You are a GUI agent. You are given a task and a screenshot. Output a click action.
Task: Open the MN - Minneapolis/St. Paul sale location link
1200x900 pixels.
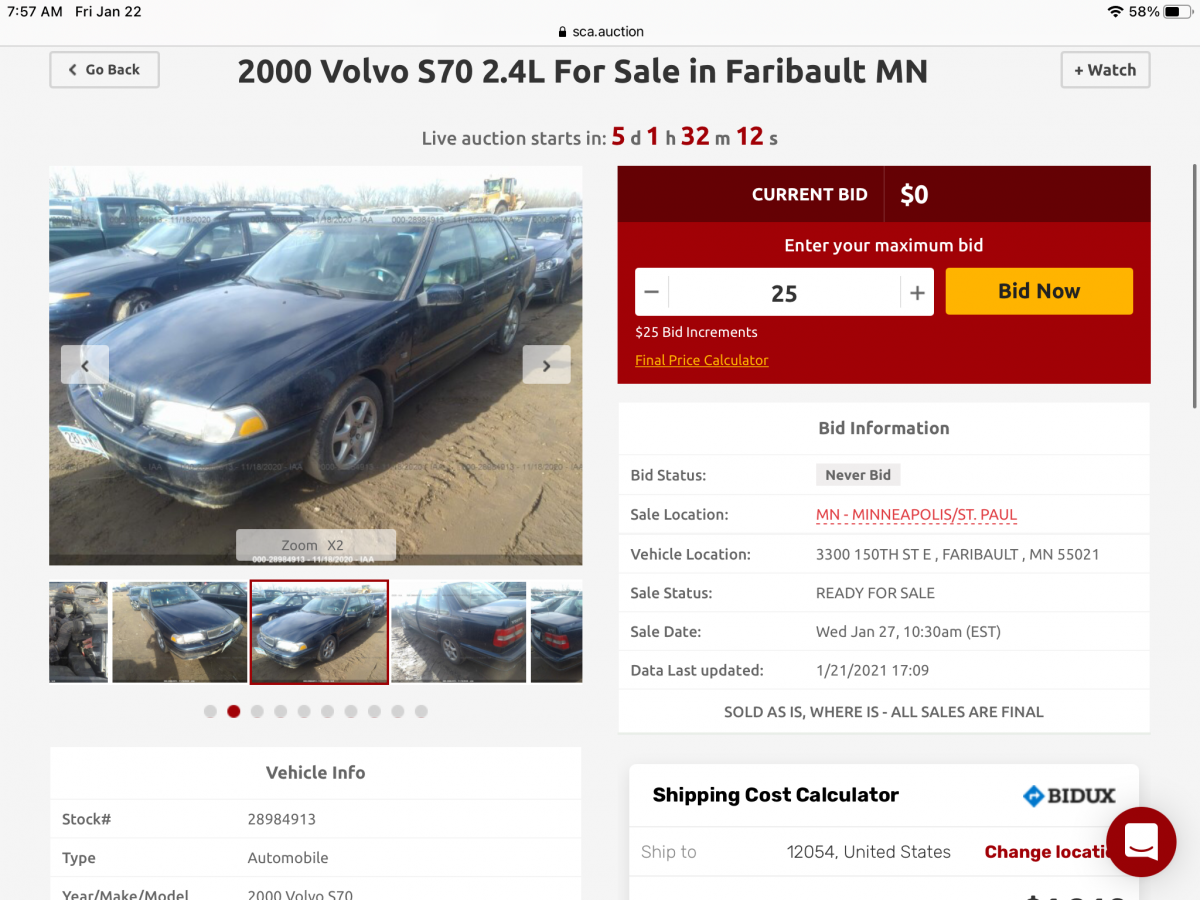(x=916, y=514)
